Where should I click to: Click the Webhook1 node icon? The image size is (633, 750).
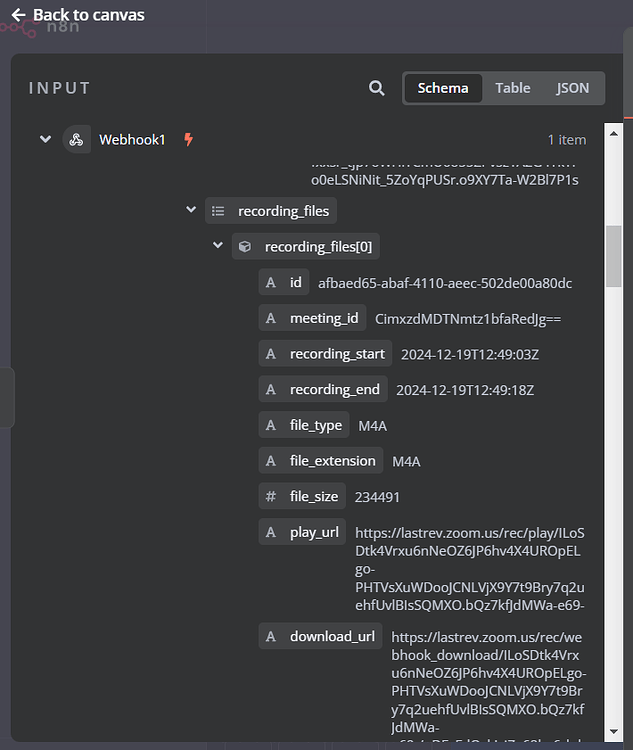[x=76, y=140]
